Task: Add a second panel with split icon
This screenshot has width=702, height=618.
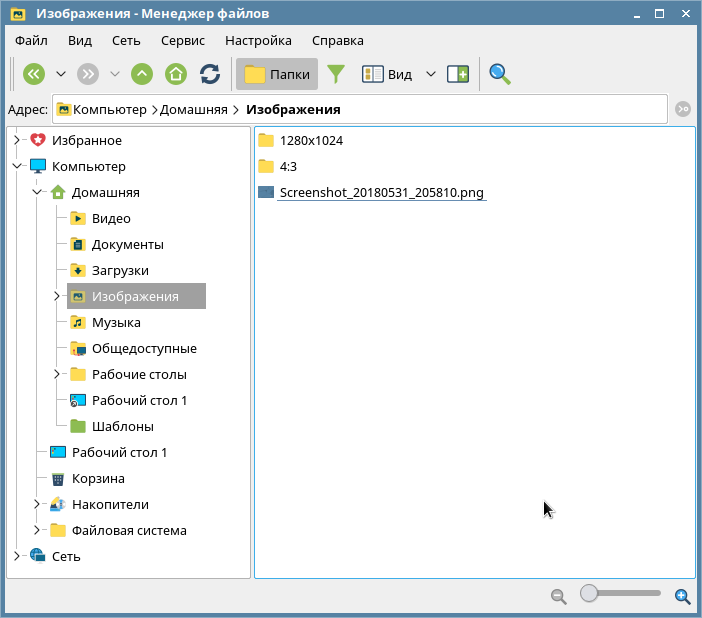Action: [x=458, y=74]
